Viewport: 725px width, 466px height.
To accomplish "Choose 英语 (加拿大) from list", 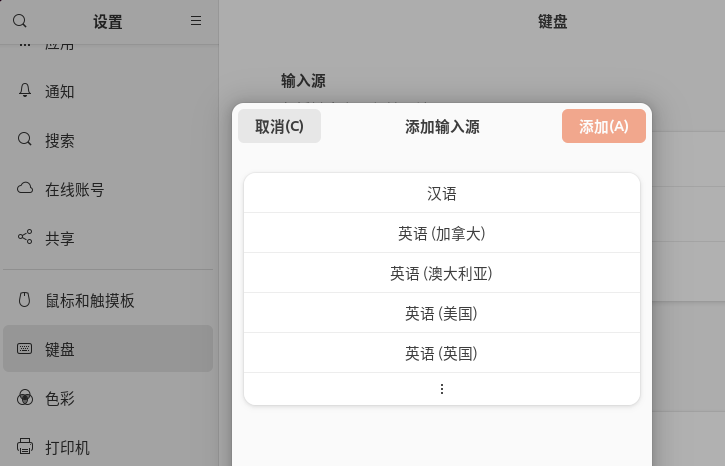I will coord(442,233).
